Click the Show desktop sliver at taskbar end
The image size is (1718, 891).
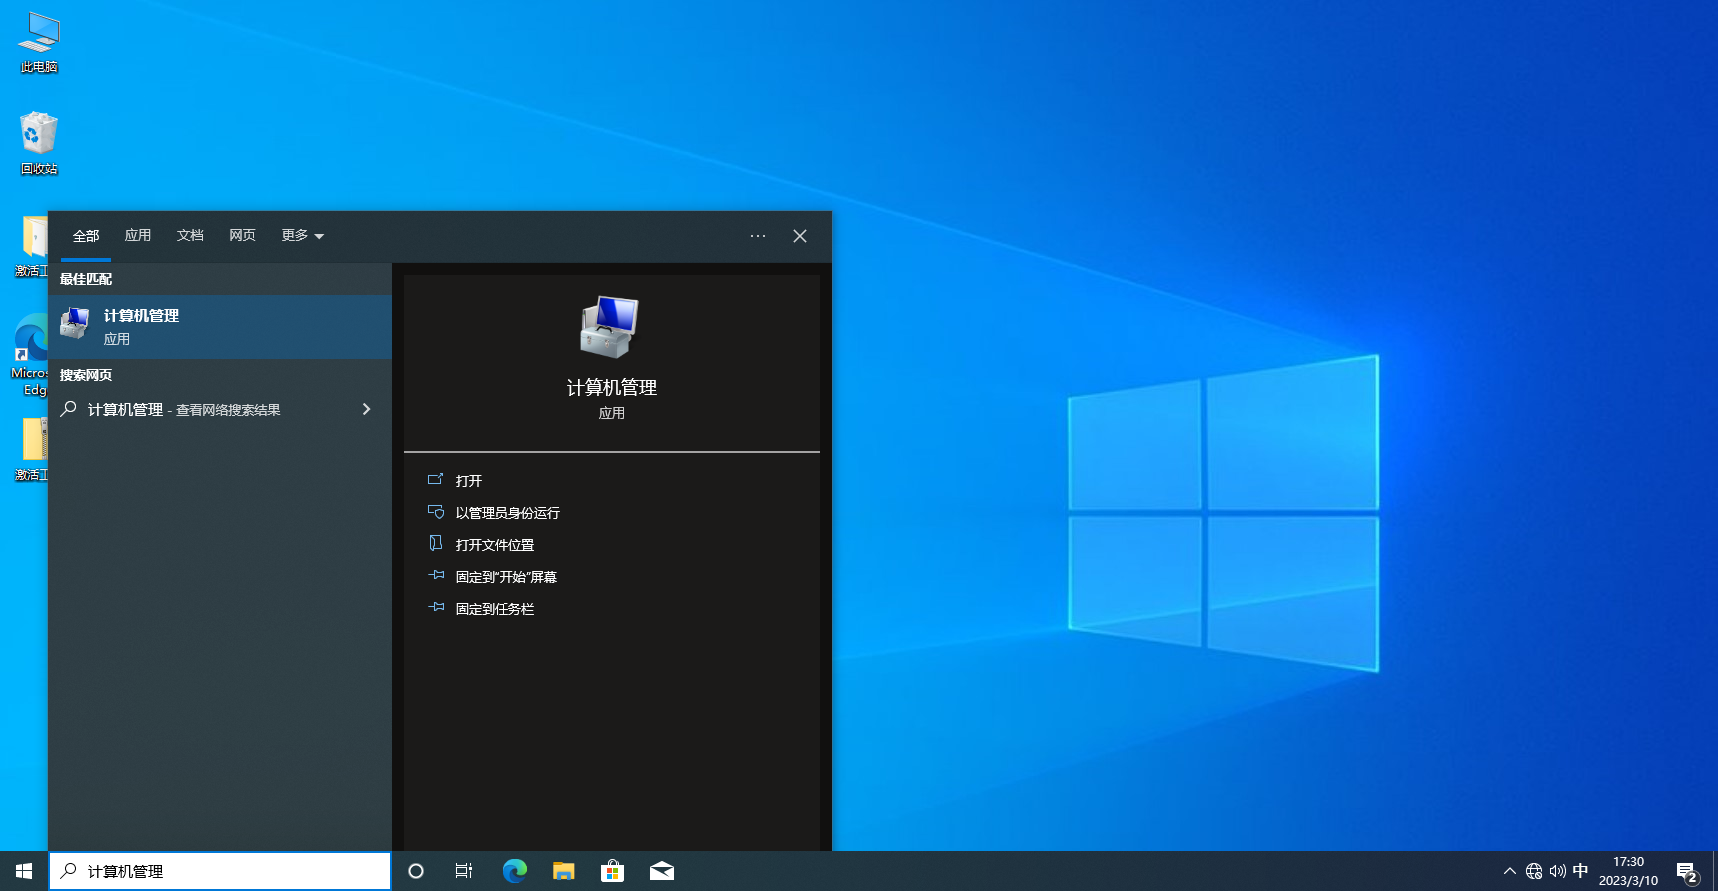click(x=1714, y=871)
